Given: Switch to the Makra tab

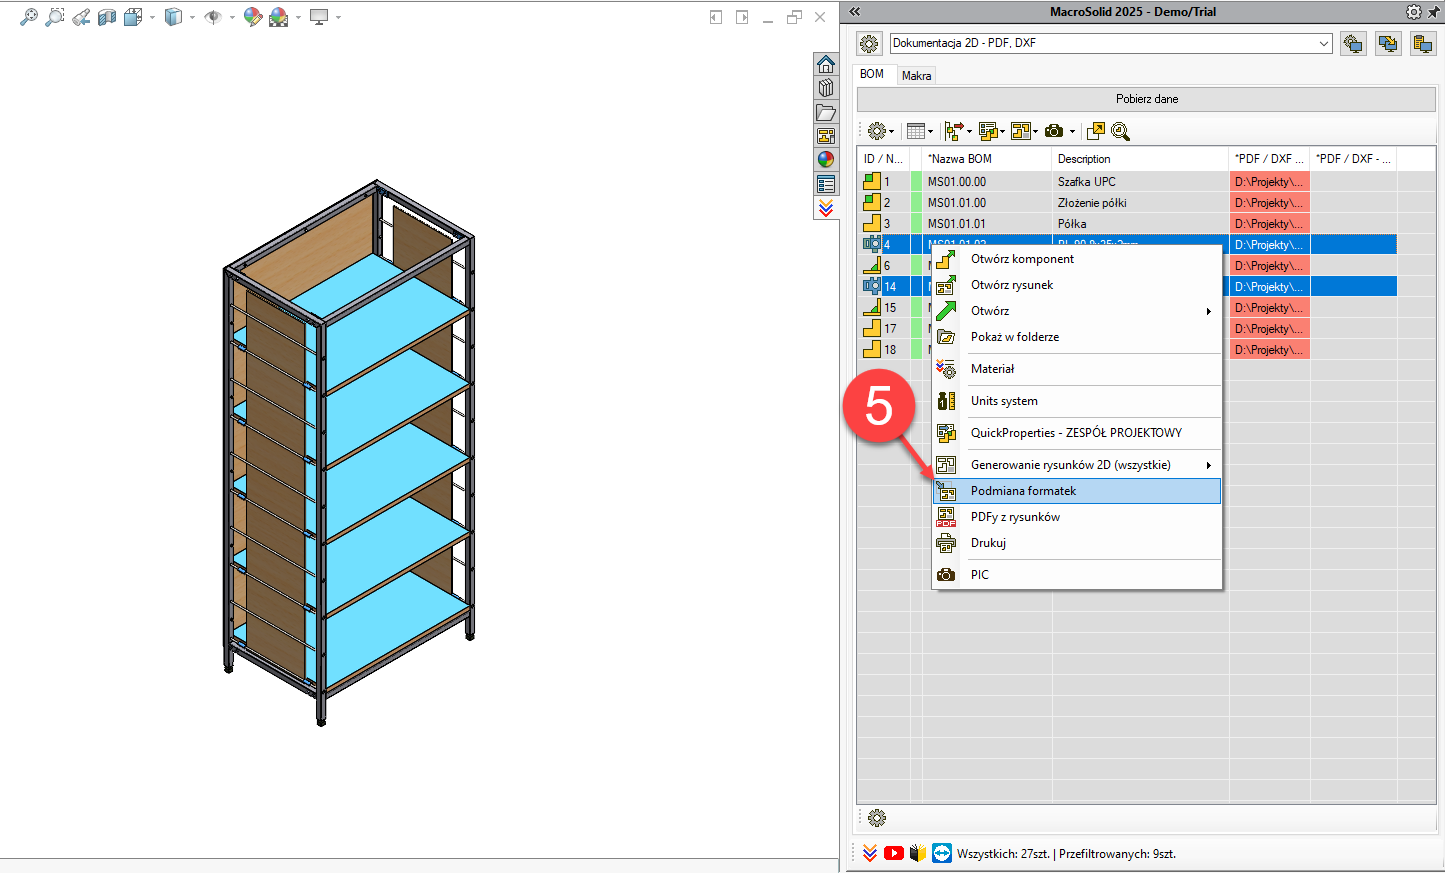Looking at the screenshot, I should coord(916,76).
